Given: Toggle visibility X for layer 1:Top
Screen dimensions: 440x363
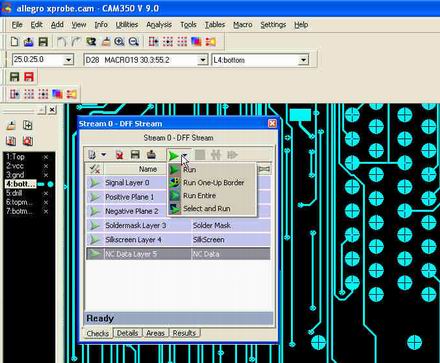Looking at the screenshot, I should (x=46, y=157).
